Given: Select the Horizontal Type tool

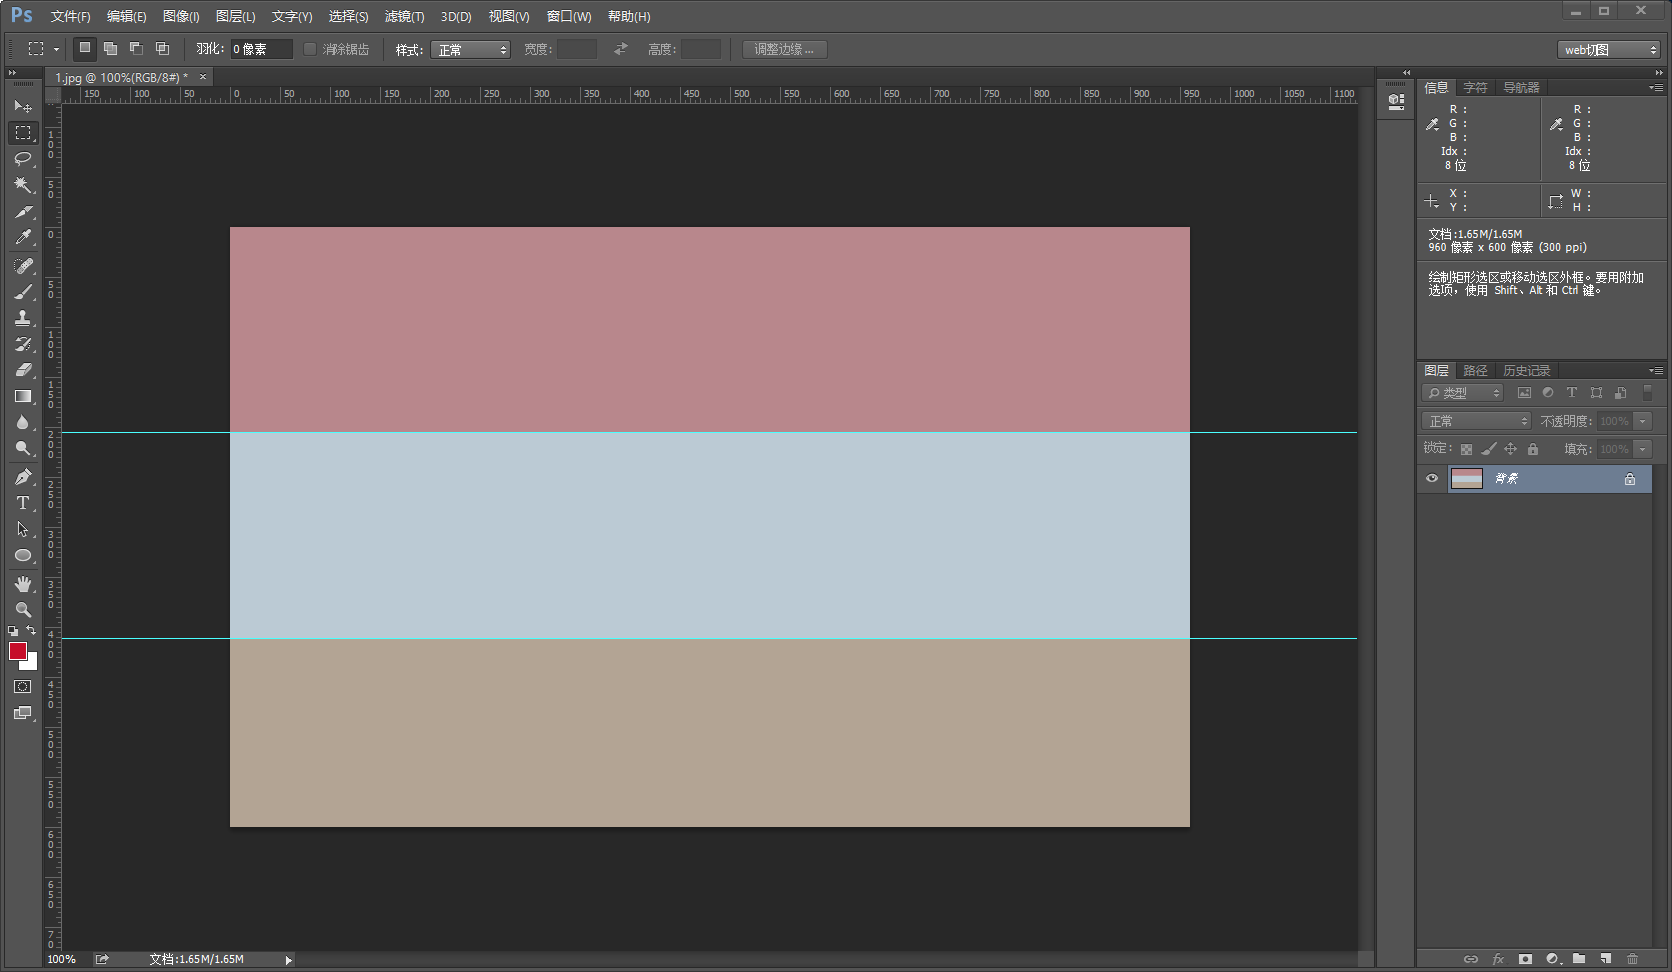Looking at the screenshot, I should coord(23,503).
